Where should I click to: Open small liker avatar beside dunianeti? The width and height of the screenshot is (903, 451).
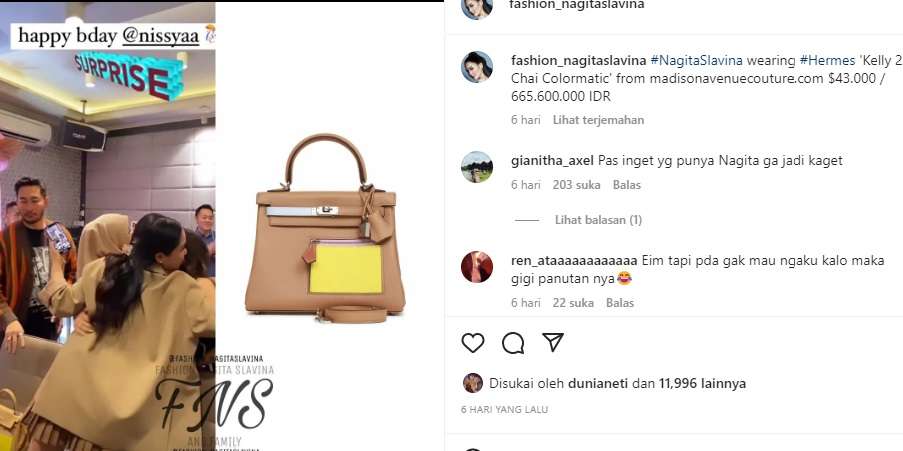pyautogui.click(x=473, y=383)
